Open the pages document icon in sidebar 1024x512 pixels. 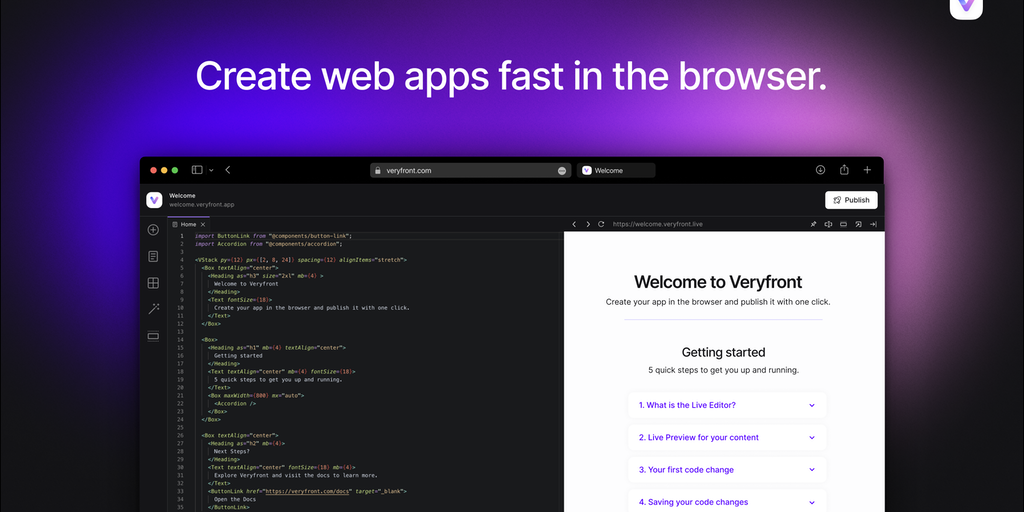click(153, 257)
